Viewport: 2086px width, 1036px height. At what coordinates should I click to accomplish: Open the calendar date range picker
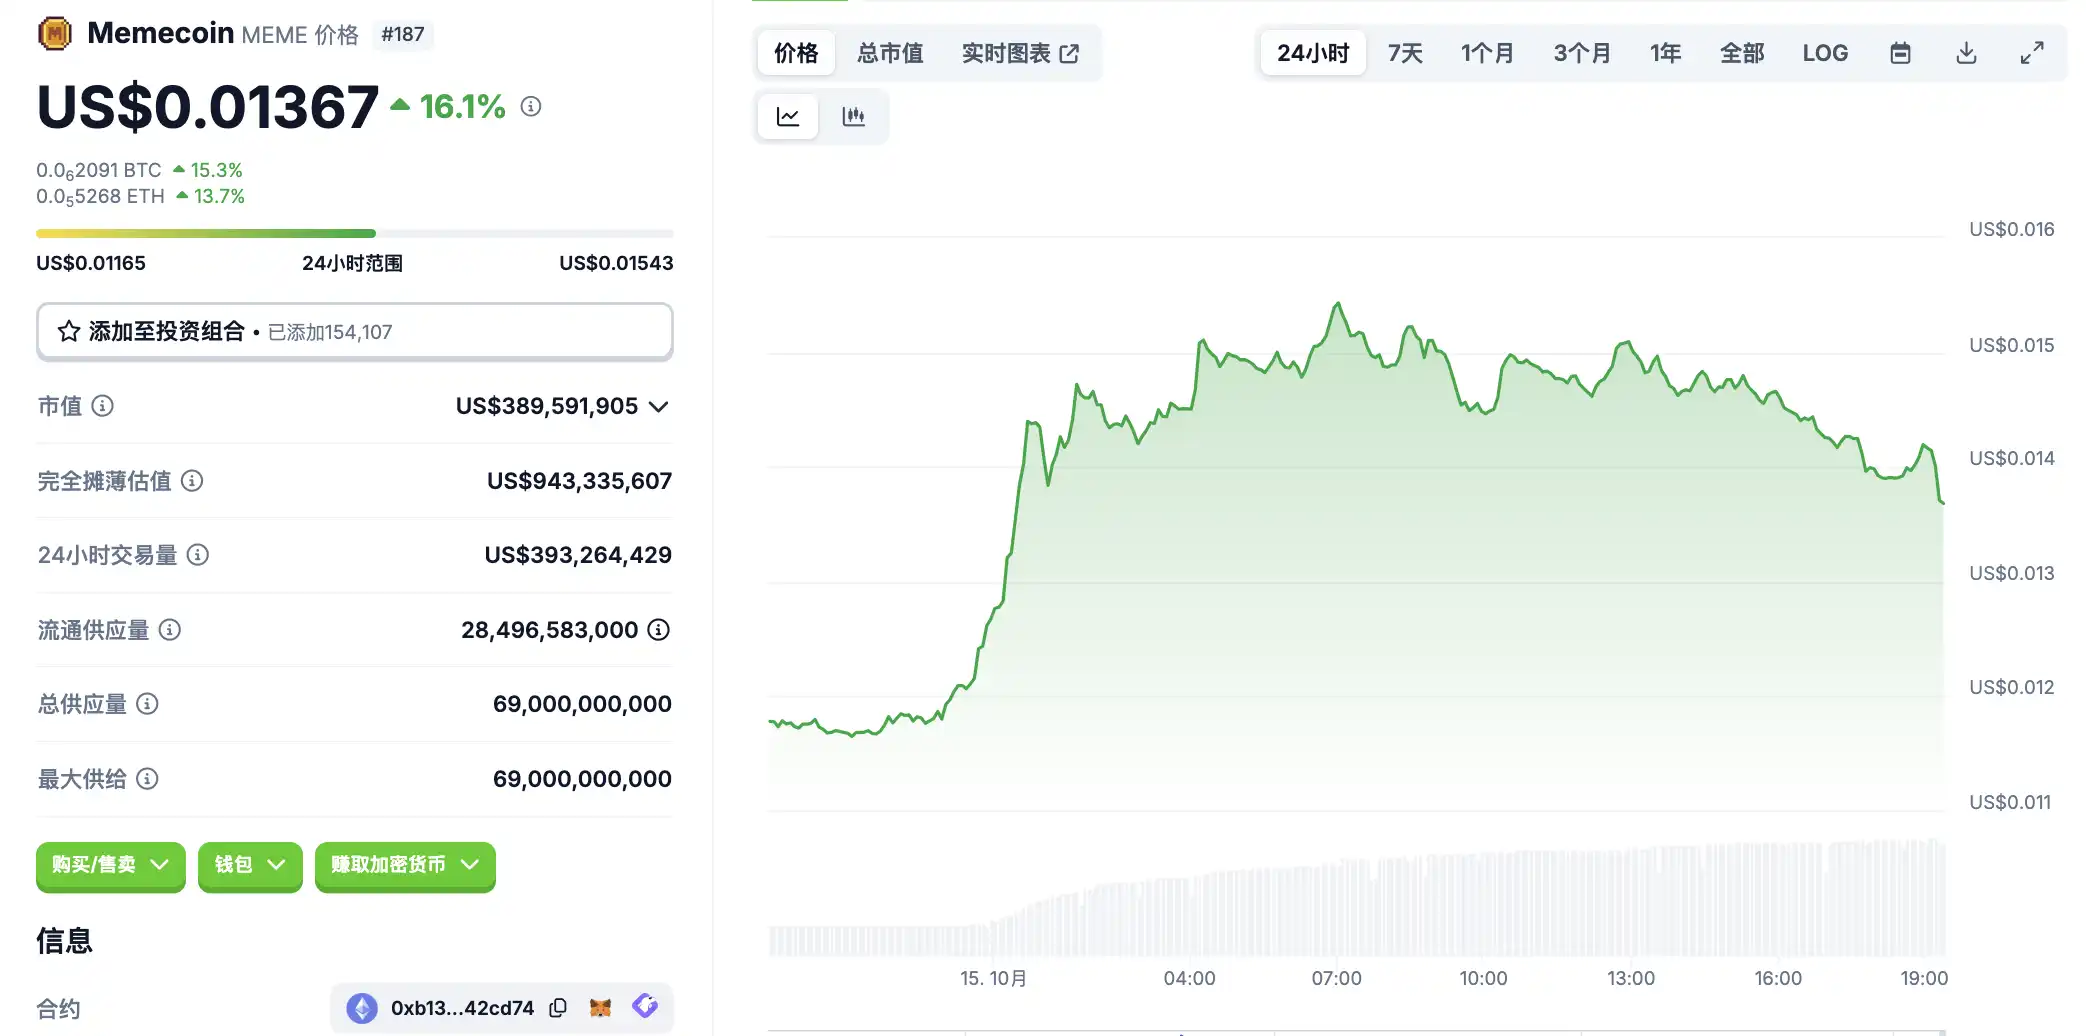pyautogui.click(x=1900, y=53)
